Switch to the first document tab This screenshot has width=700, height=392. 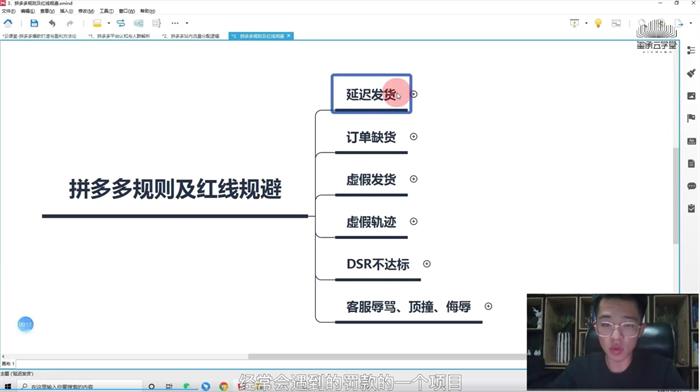[40, 36]
